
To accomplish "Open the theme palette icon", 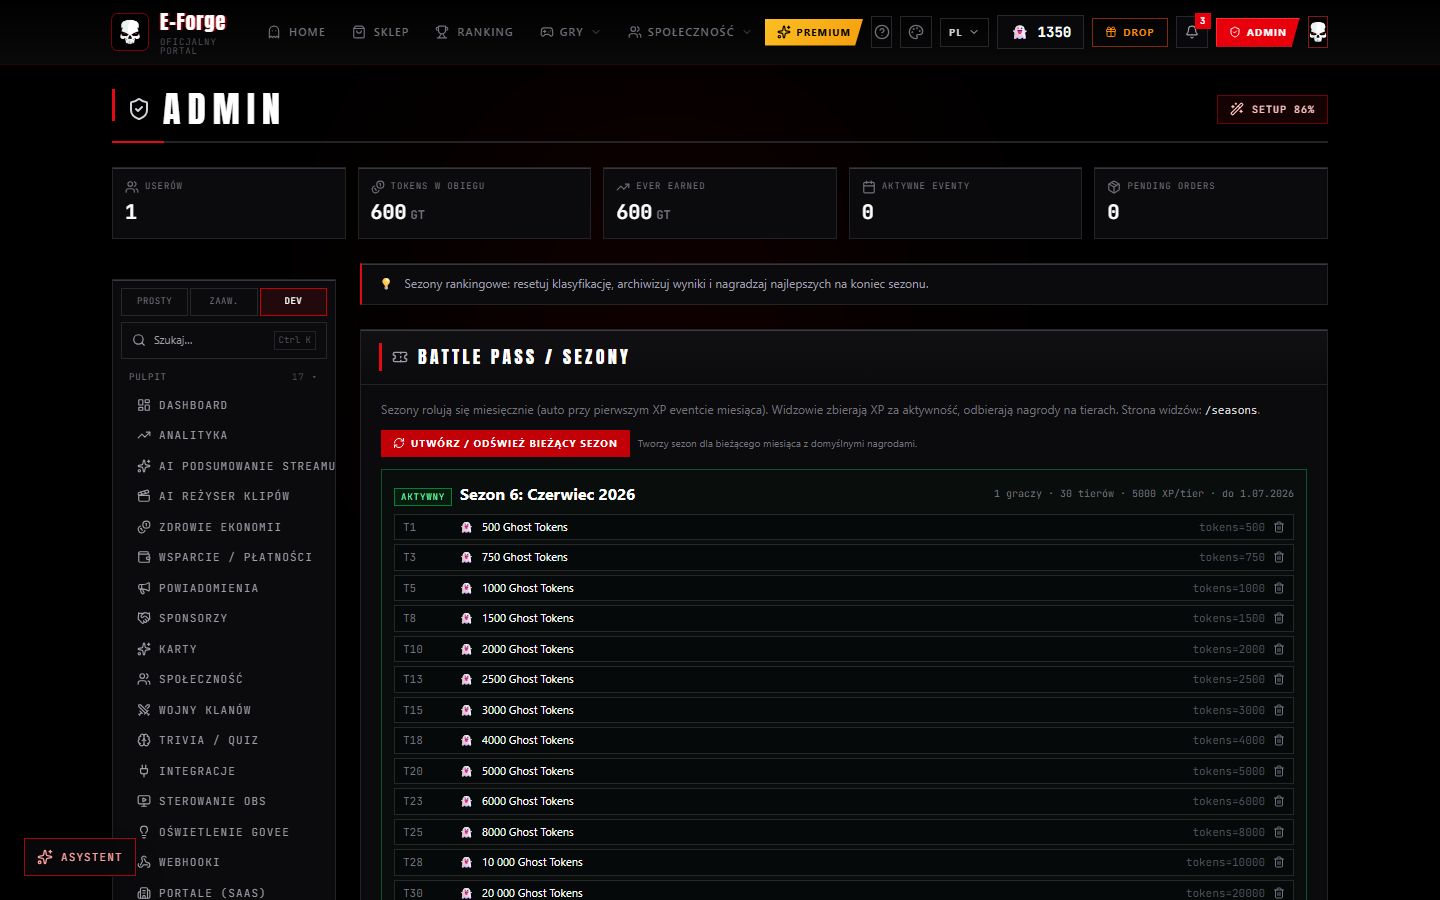I will (x=916, y=32).
